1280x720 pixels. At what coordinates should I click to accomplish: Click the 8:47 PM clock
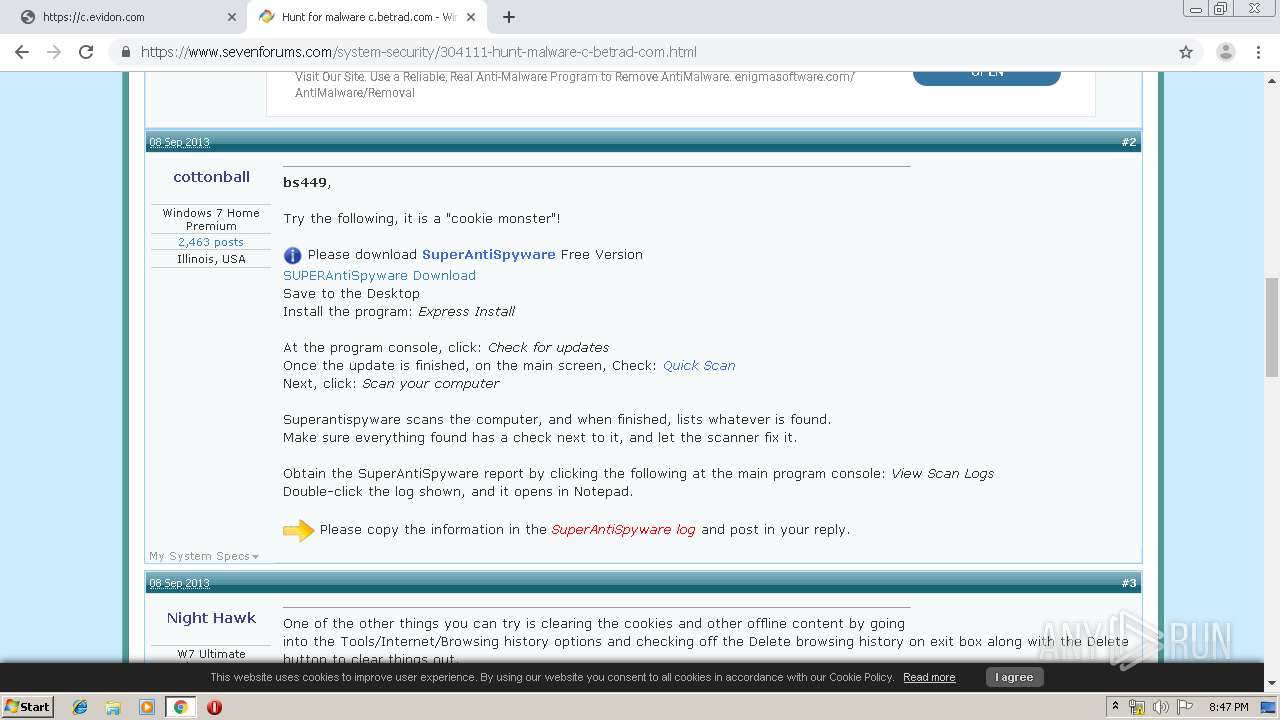tap(1228, 707)
